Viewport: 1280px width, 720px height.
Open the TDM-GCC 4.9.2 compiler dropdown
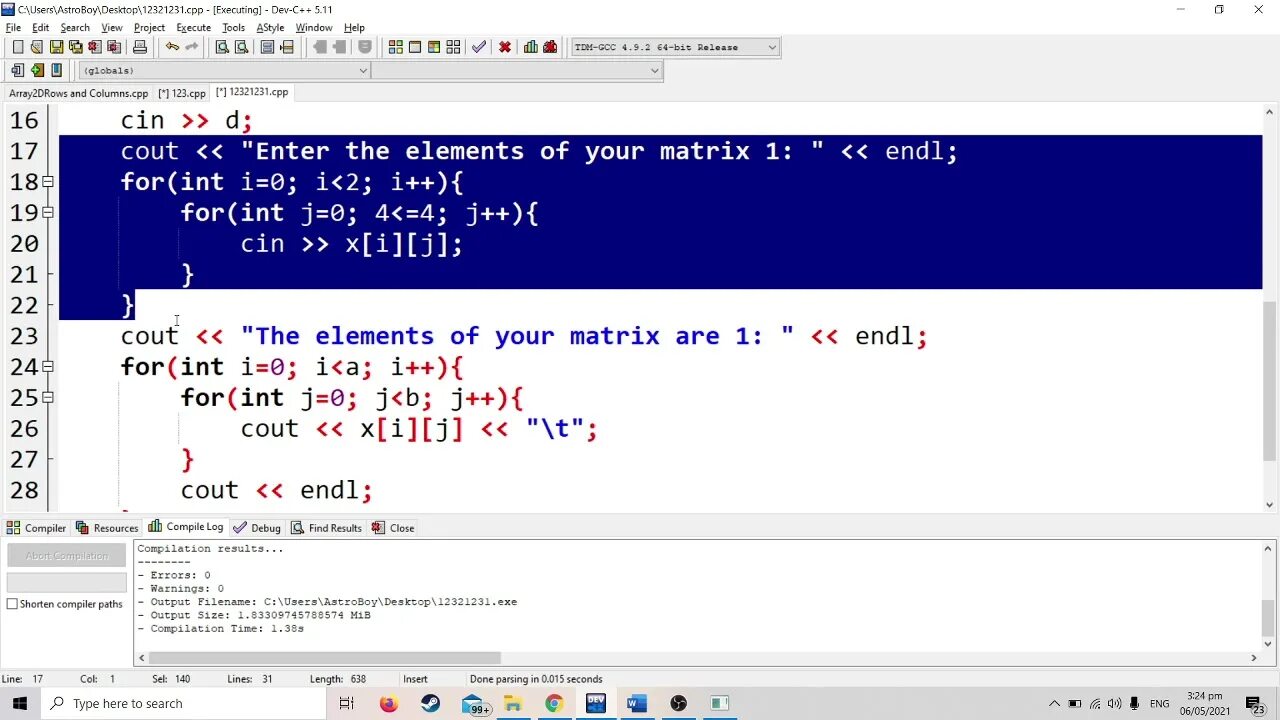675,47
